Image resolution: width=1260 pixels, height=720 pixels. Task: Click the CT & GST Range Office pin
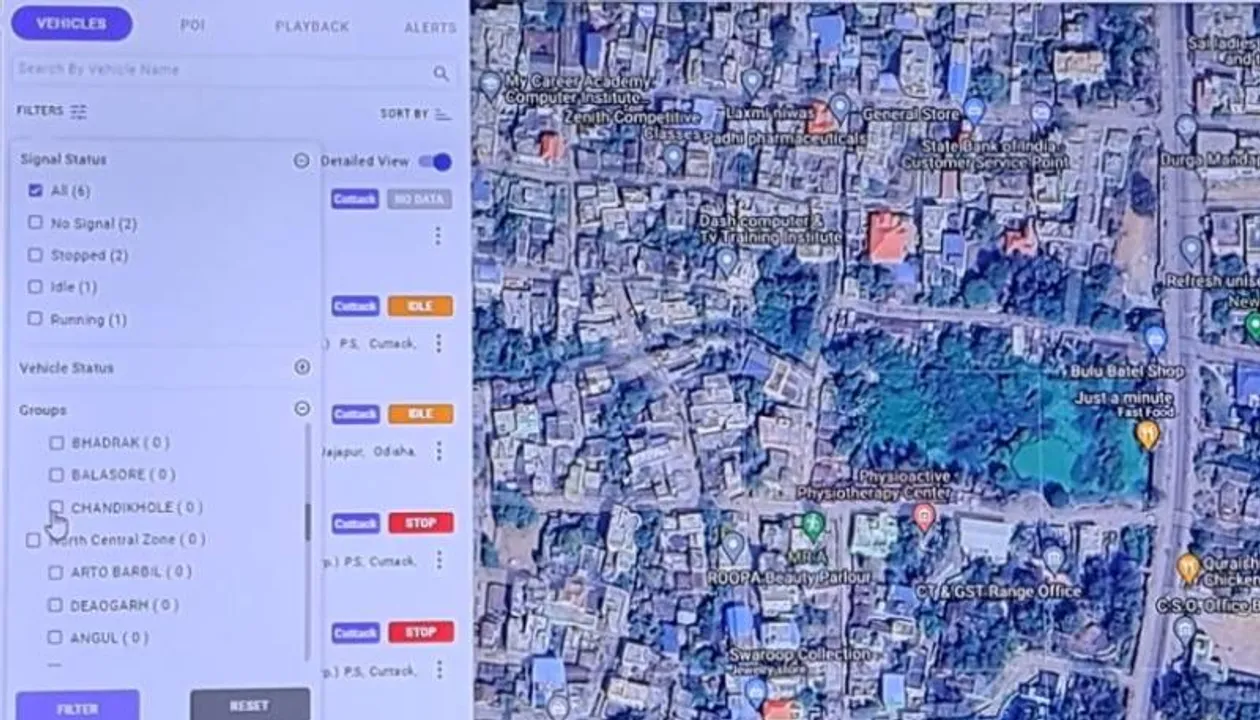(1052, 559)
